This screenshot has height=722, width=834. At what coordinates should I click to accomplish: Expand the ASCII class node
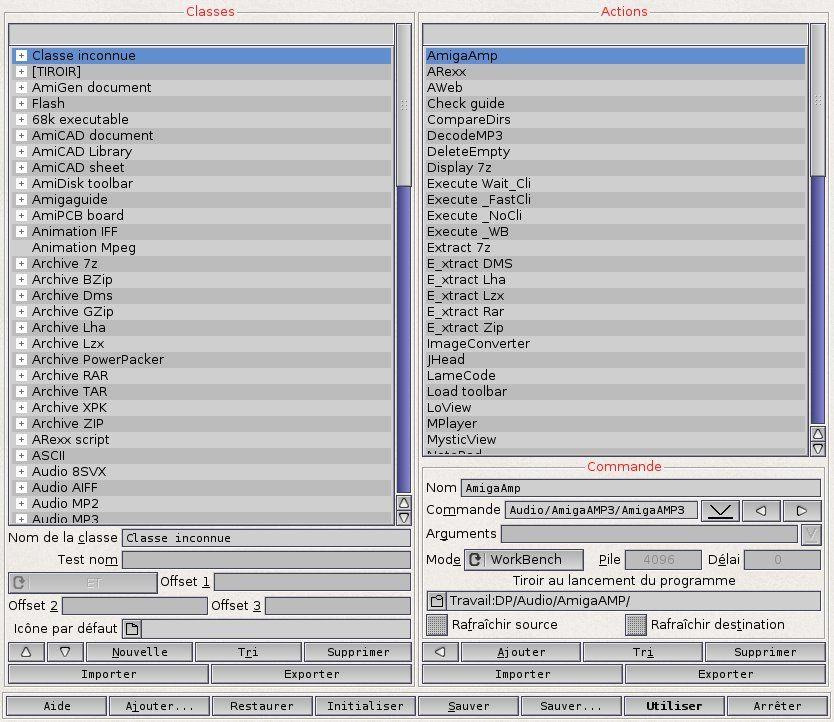21,455
